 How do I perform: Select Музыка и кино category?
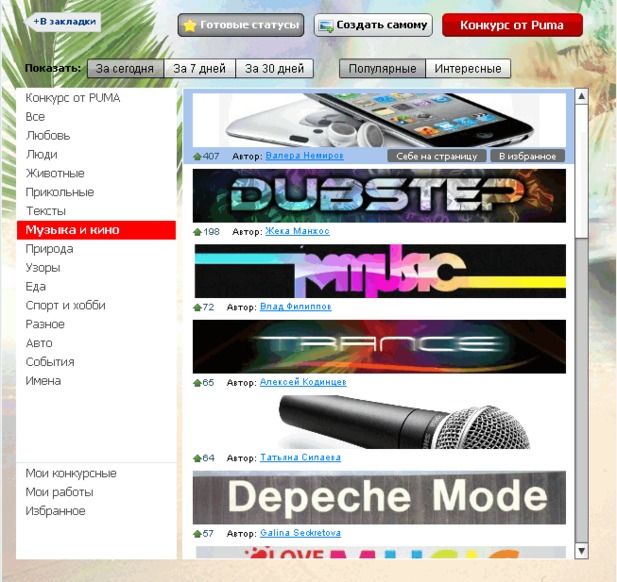(x=96, y=230)
